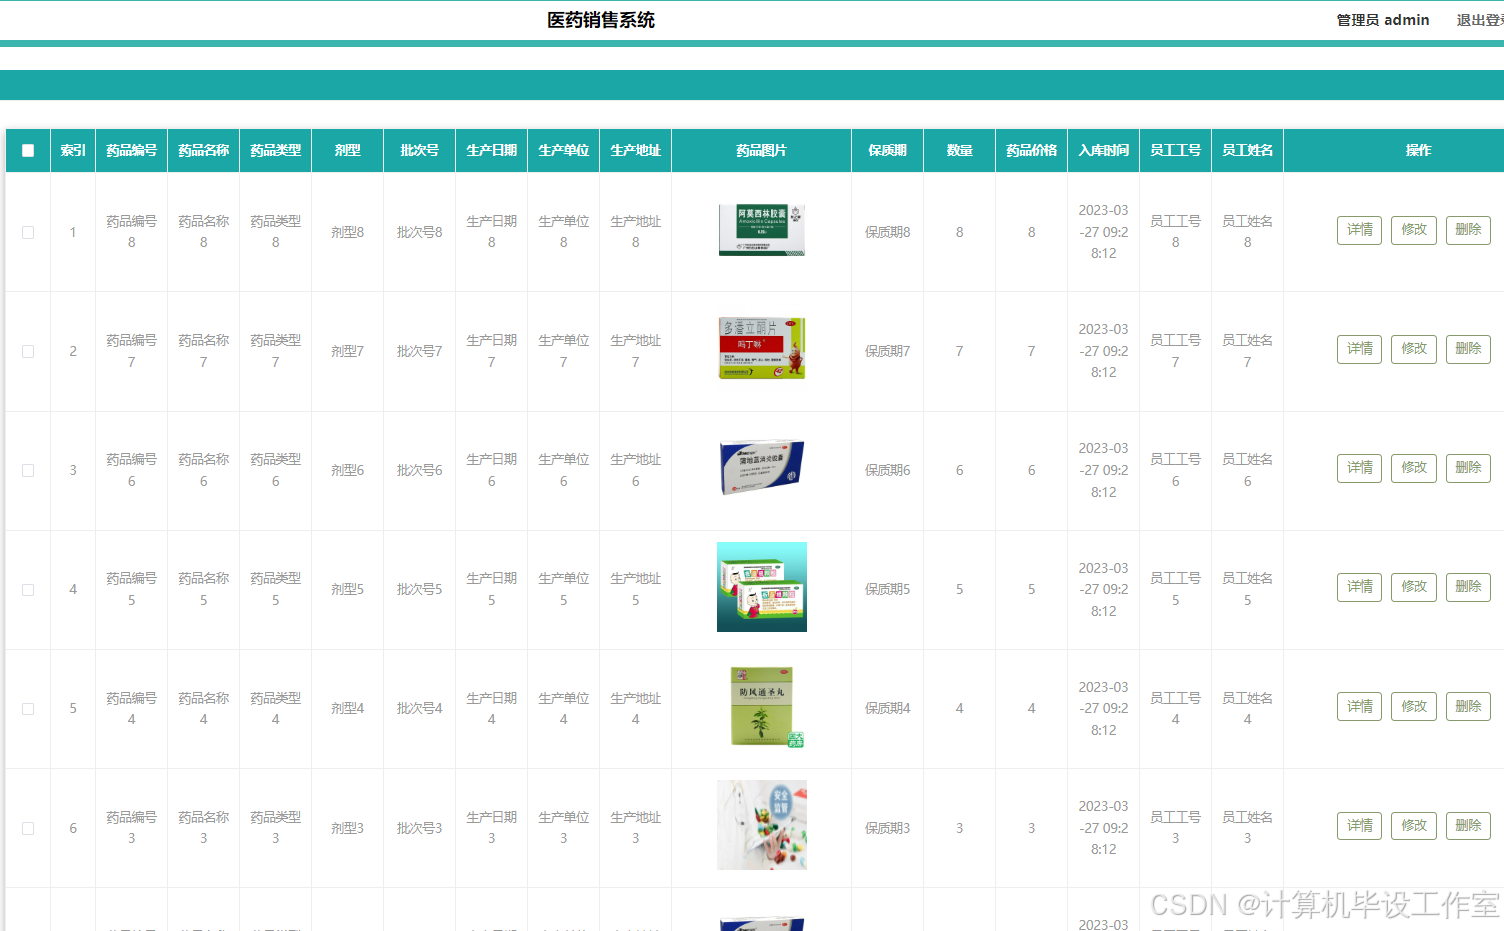Select the 保质期6 cell
Screen dimensions: 1504x931
click(888, 470)
